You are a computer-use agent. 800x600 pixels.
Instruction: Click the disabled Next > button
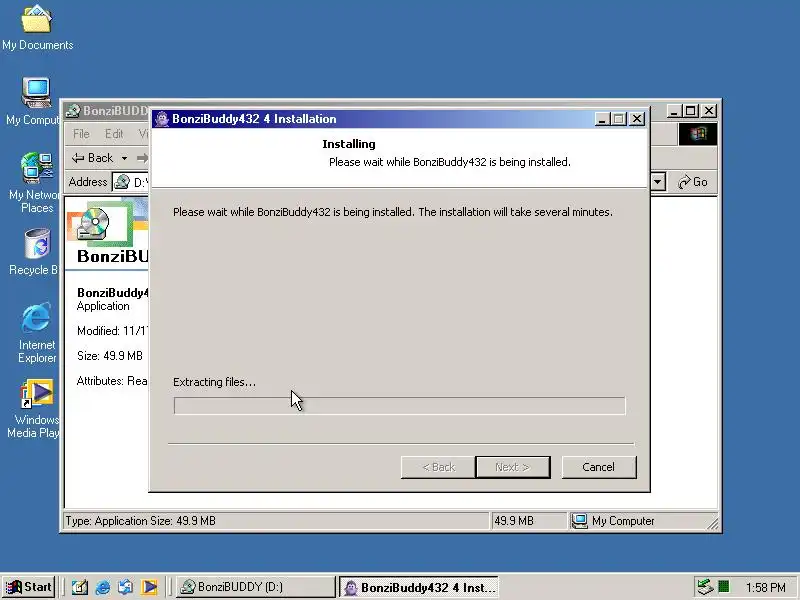(513, 467)
